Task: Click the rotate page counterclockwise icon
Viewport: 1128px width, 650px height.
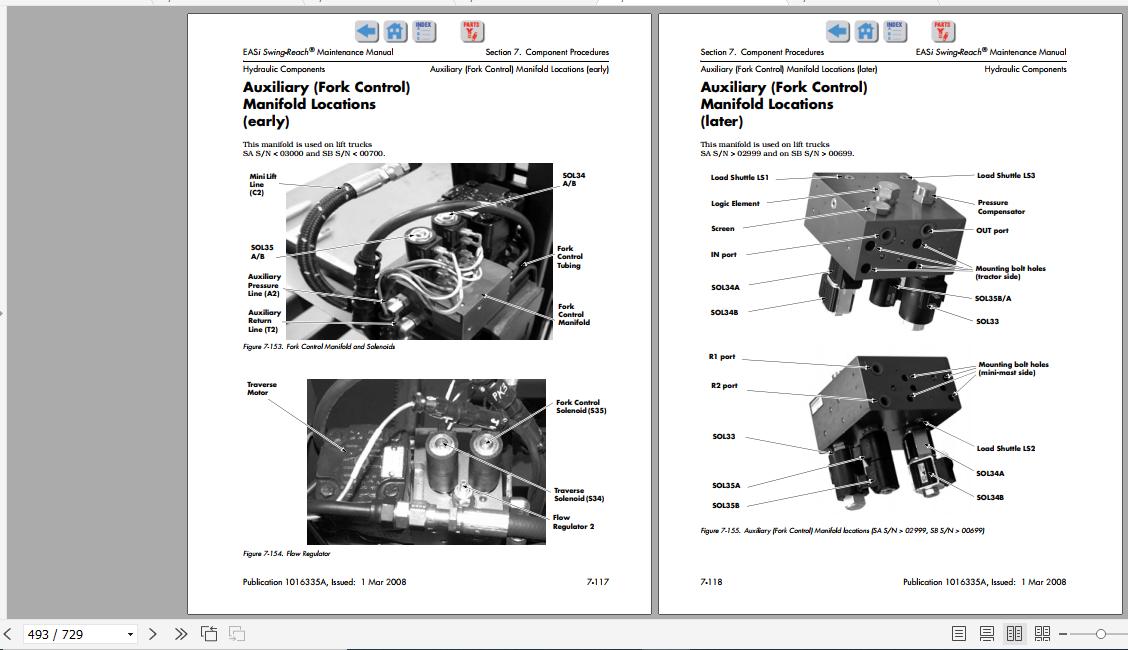Action: 209,633
